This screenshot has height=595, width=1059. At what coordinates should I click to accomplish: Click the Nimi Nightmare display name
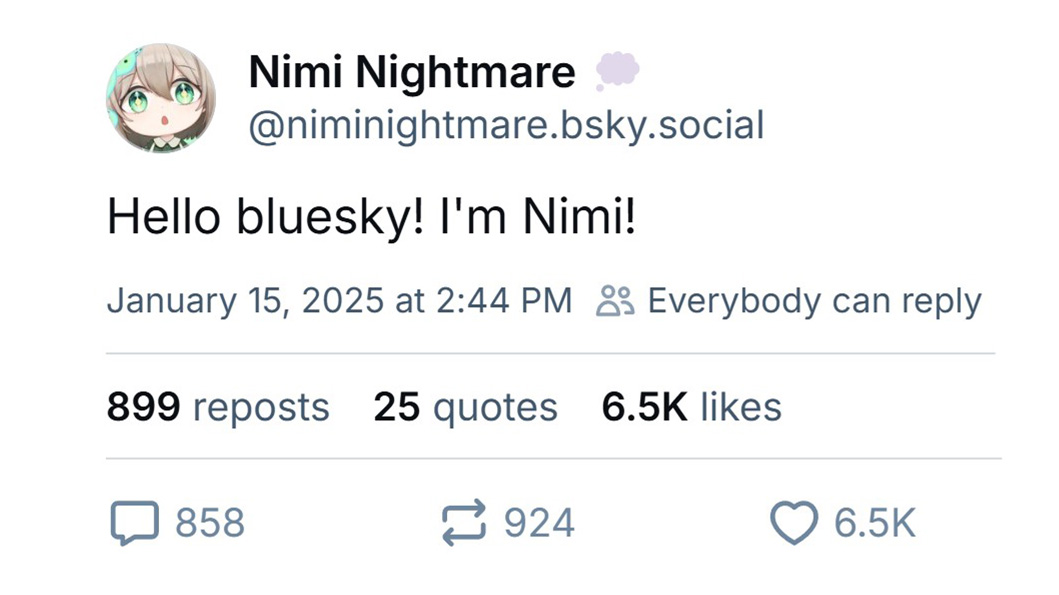(x=412, y=72)
